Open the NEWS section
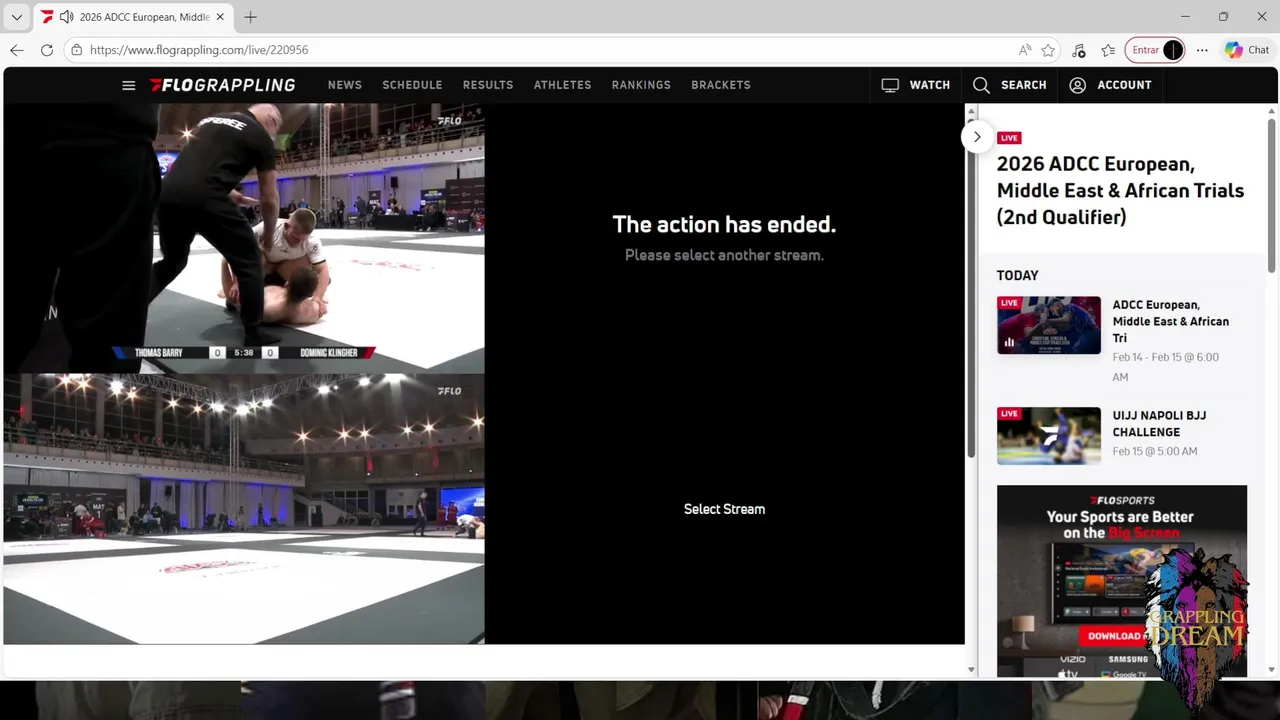 tap(345, 85)
